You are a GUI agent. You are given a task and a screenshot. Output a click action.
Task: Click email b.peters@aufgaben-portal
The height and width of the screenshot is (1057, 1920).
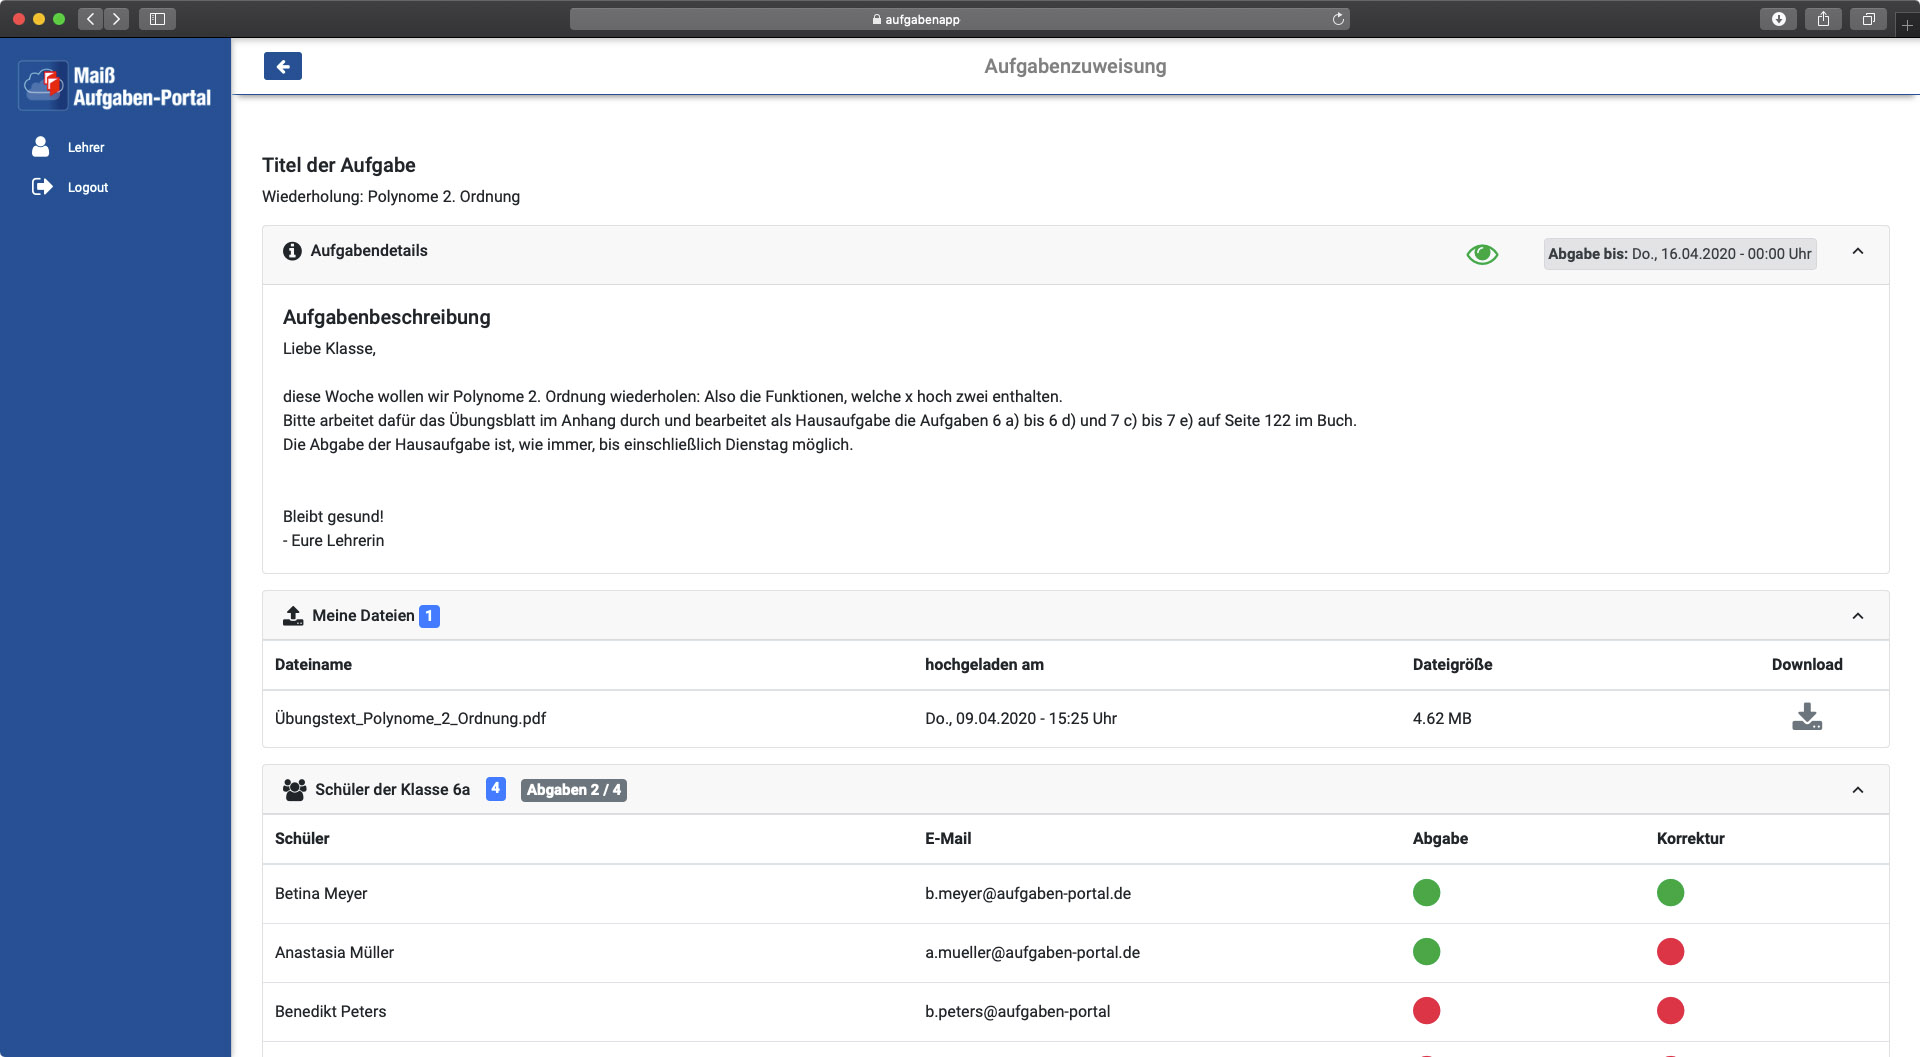coord(1017,1011)
